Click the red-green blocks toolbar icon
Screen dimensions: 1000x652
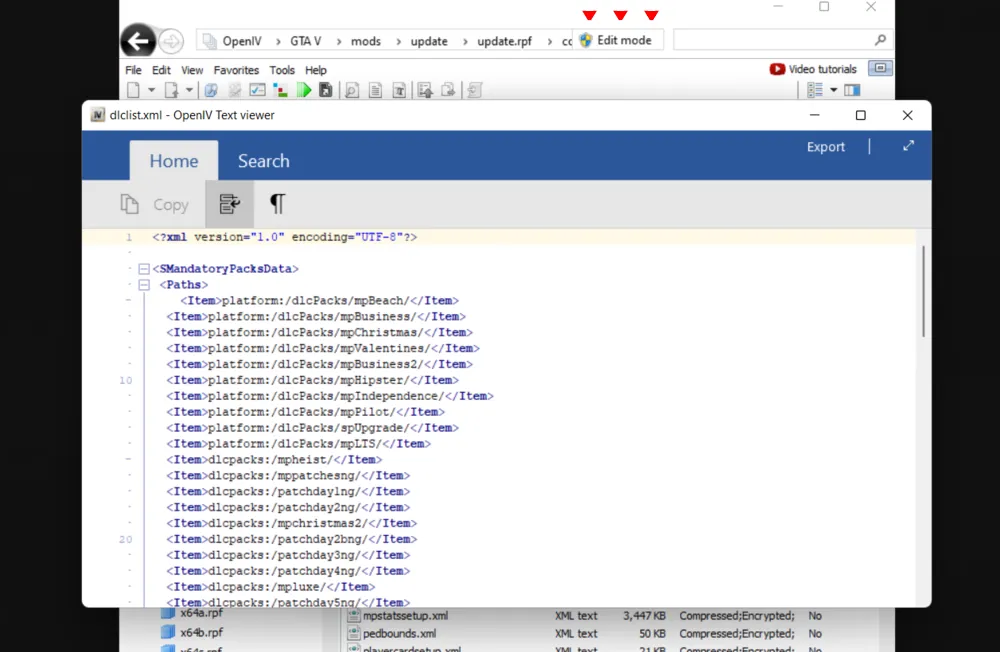pos(281,90)
